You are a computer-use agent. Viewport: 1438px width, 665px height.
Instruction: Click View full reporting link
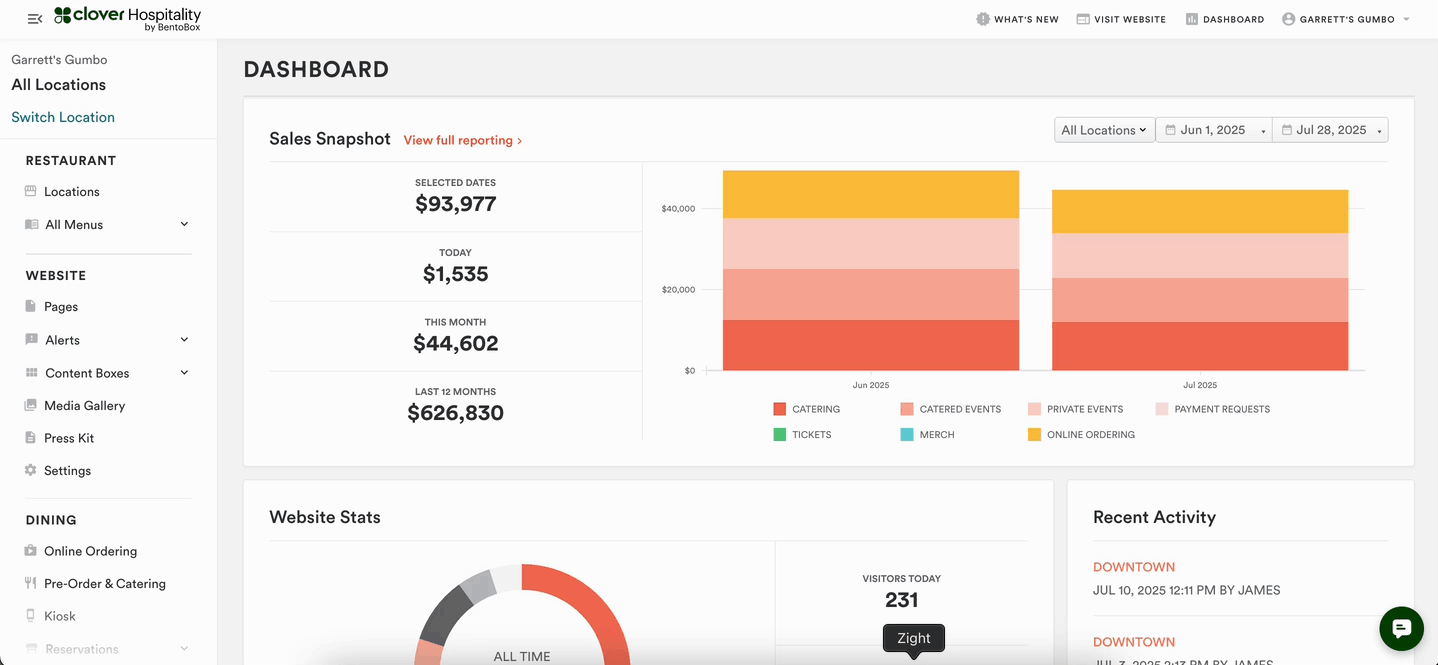(463, 140)
